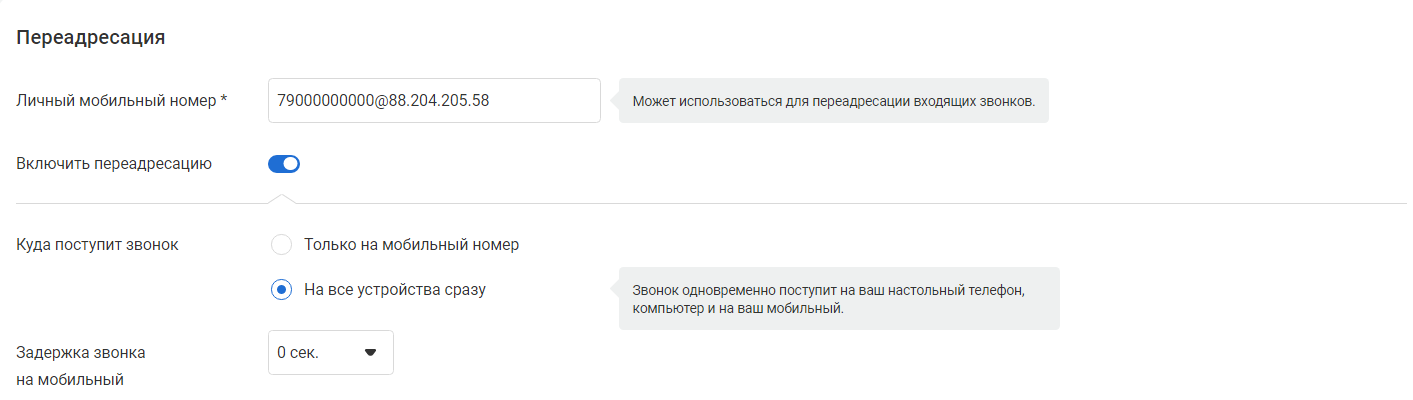Click the arrow tip of the all-devices hint

tap(614, 290)
